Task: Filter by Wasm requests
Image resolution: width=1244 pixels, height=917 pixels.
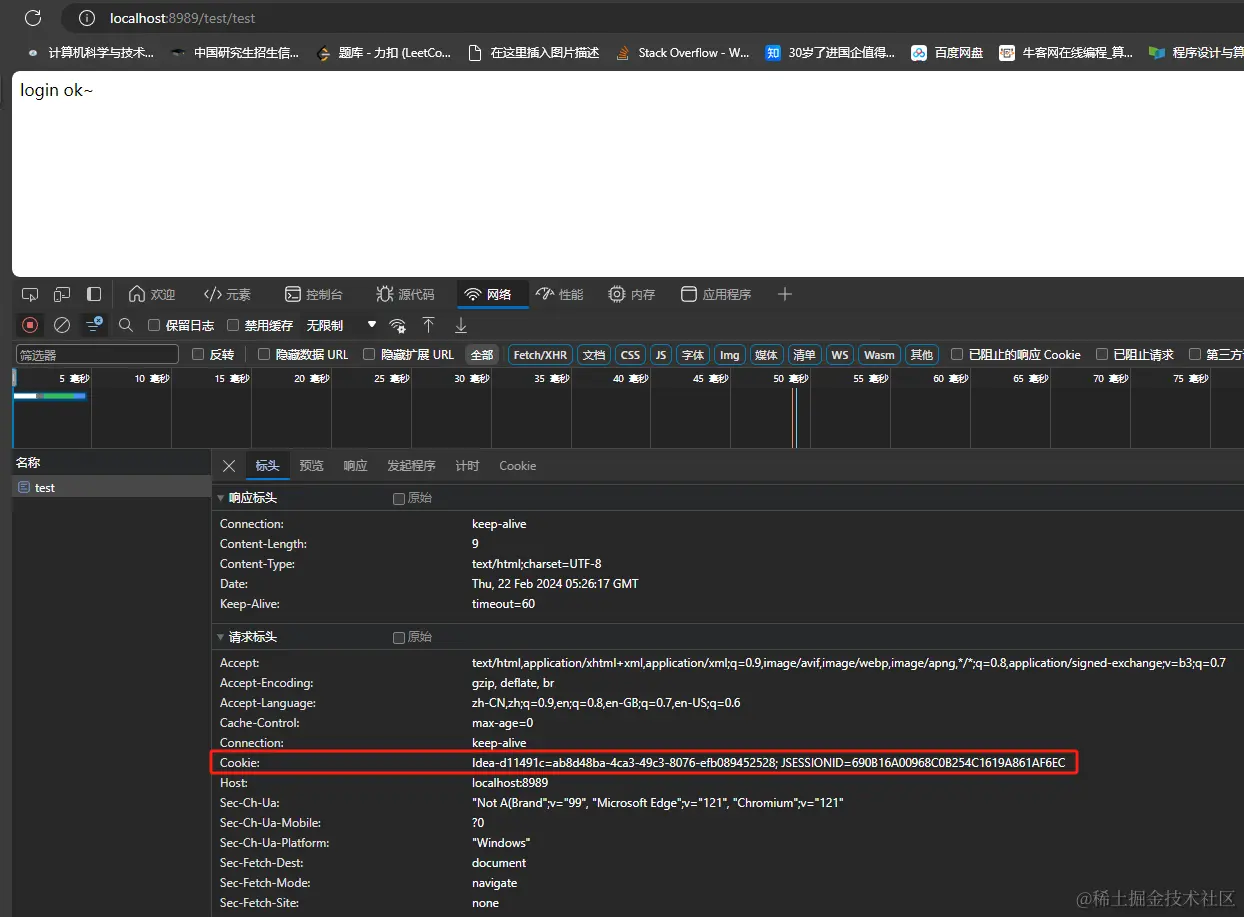Action: click(879, 354)
